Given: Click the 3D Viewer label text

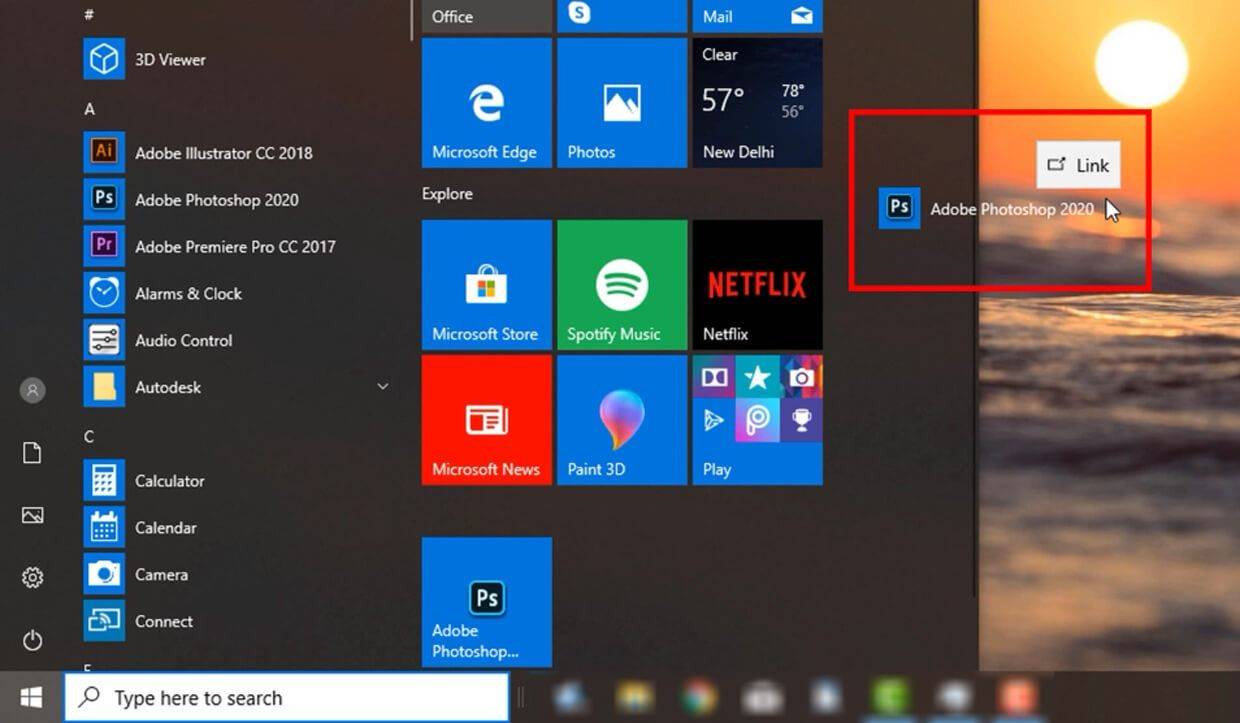Looking at the screenshot, I should [x=170, y=60].
